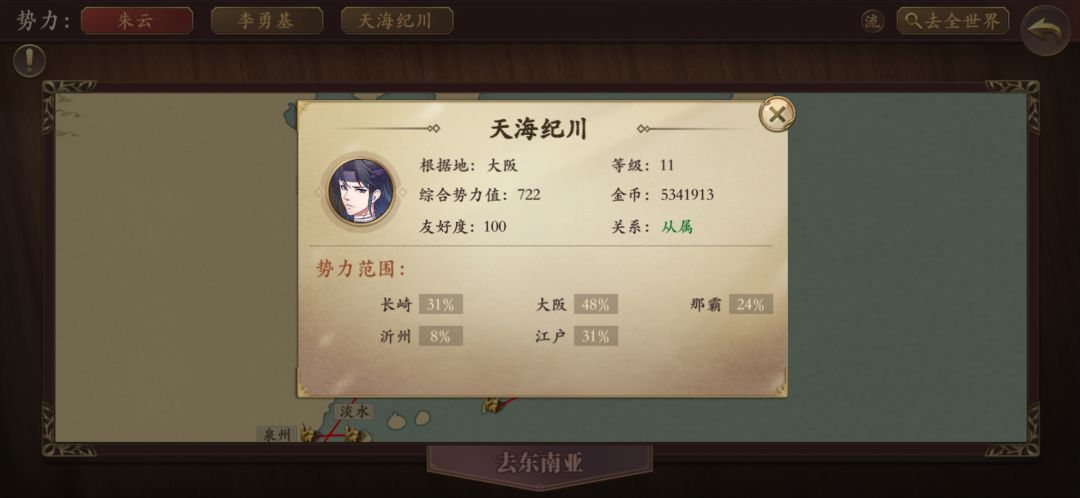The height and width of the screenshot is (498, 1080).
Task: Select the 泉州 port label on map
Action: coord(277,435)
